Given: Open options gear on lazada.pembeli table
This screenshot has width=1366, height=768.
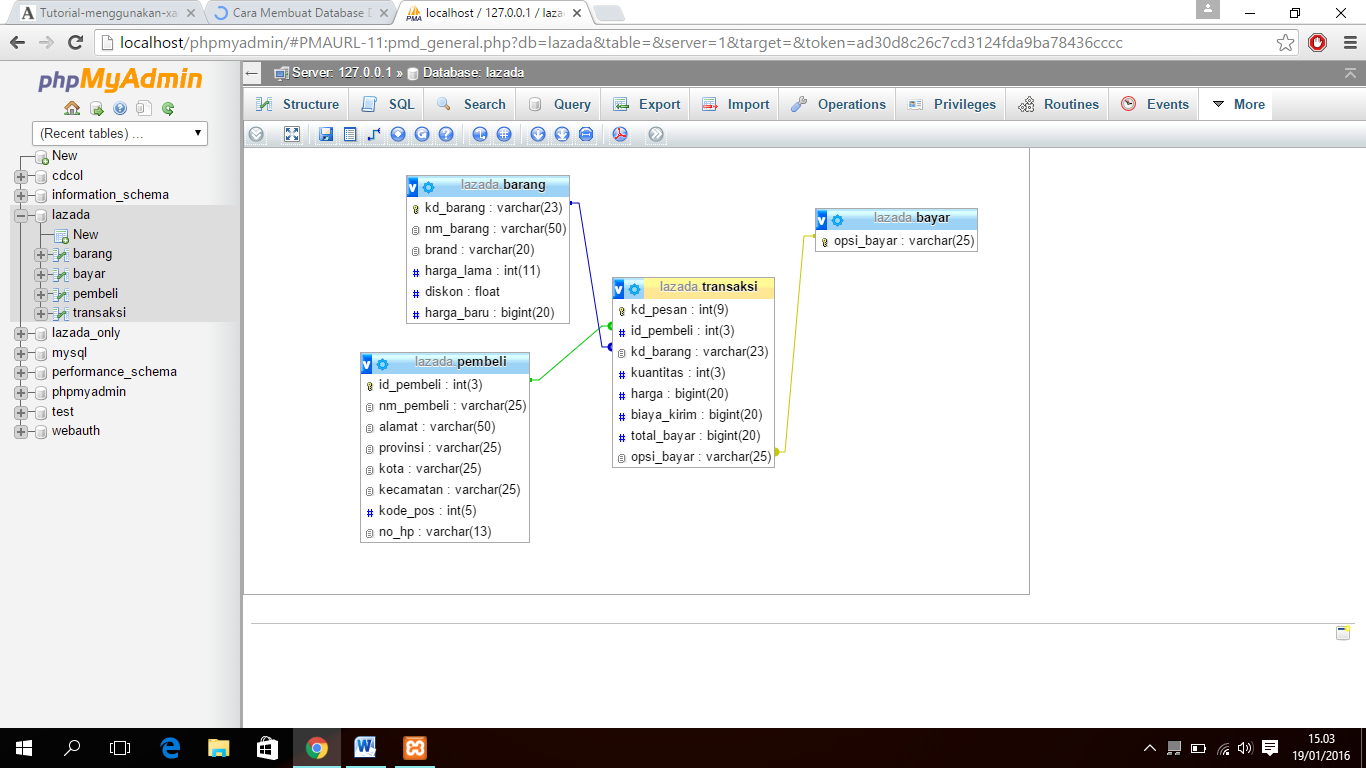Looking at the screenshot, I should tap(382, 364).
